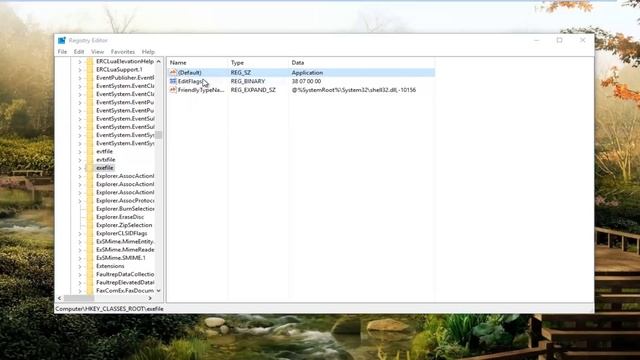Click the folder icon of ERCLuaSupport.1 key

coord(90,69)
